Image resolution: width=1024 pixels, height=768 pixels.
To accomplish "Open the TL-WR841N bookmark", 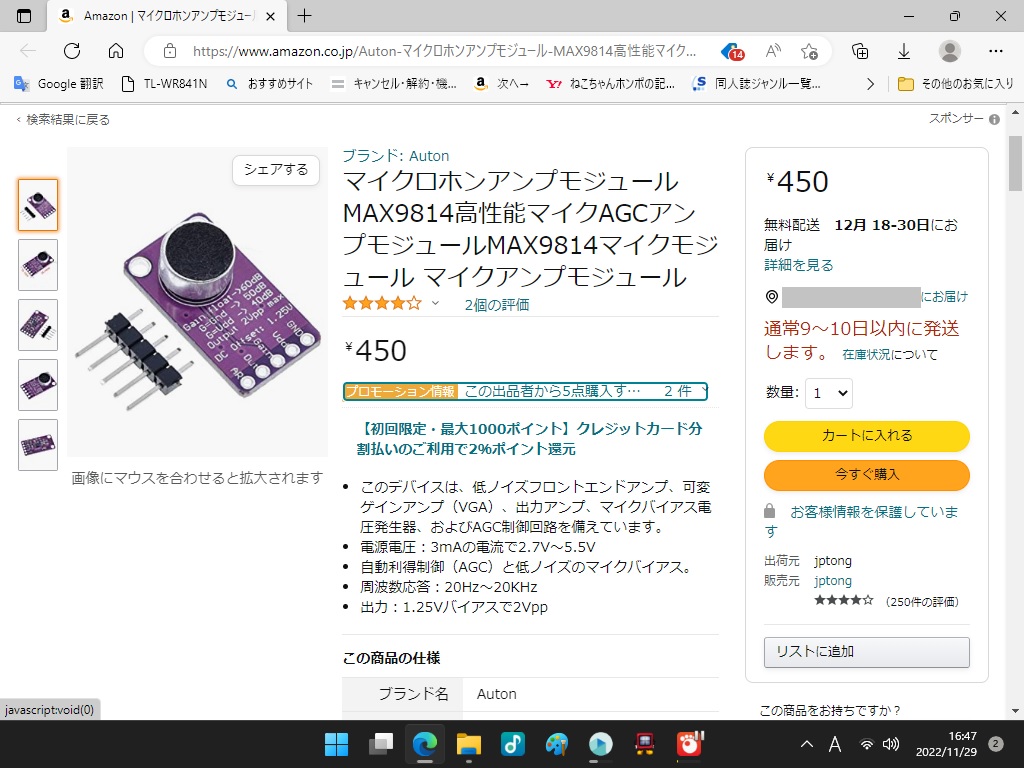I will pos(165,84).
